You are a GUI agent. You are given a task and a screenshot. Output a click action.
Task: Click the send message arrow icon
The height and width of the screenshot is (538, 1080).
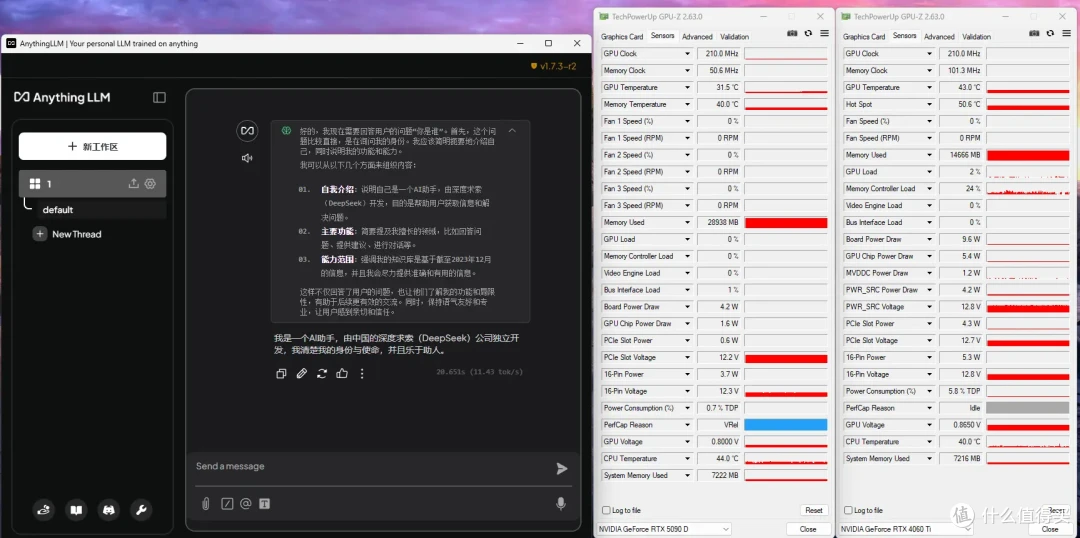[562, 468]
